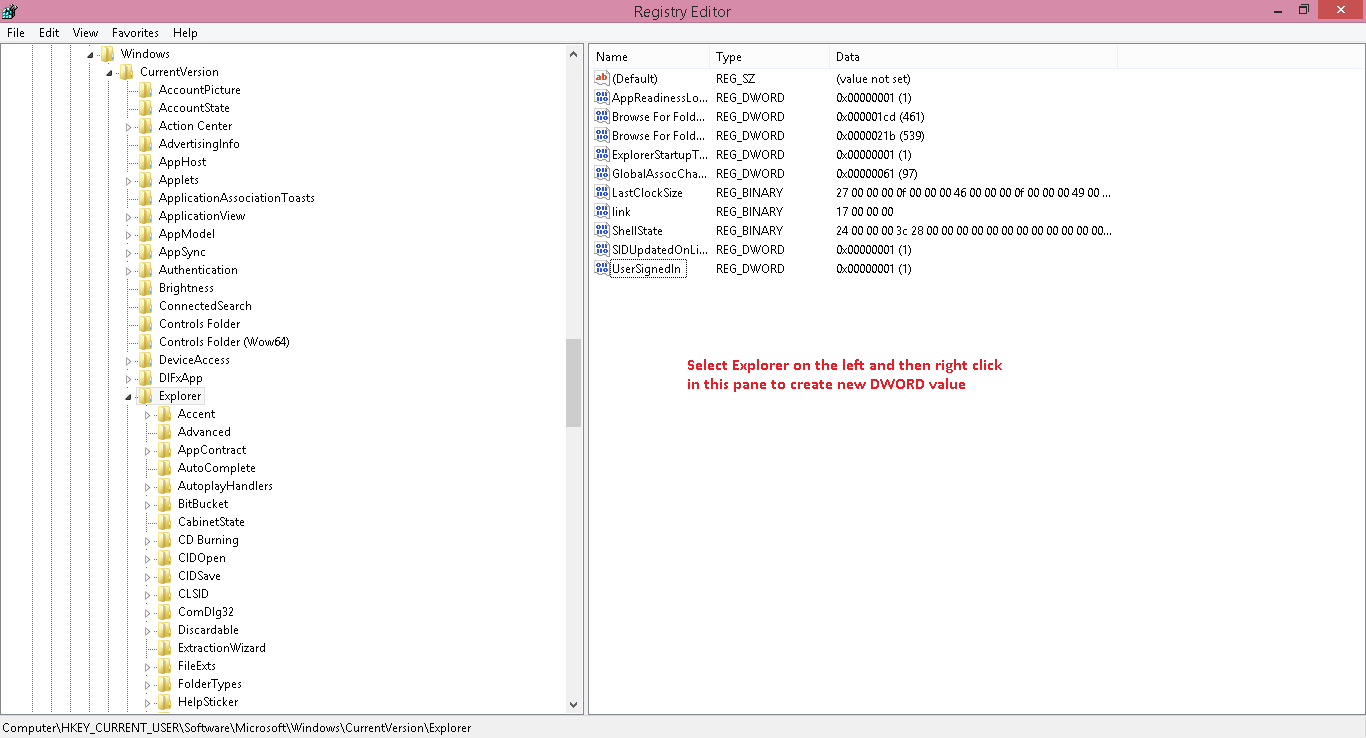Collapse the CurrentVersion key

click(110, 73)
